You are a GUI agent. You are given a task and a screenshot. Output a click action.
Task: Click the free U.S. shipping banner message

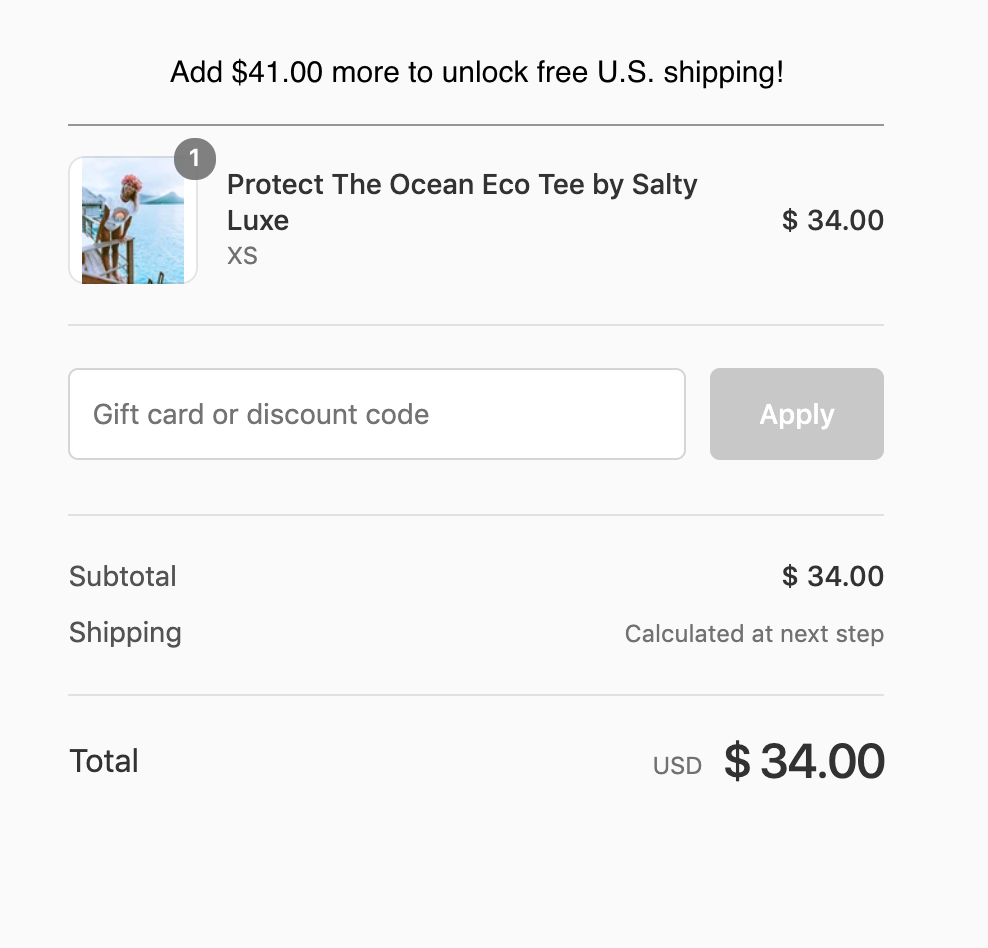point(476,72)
